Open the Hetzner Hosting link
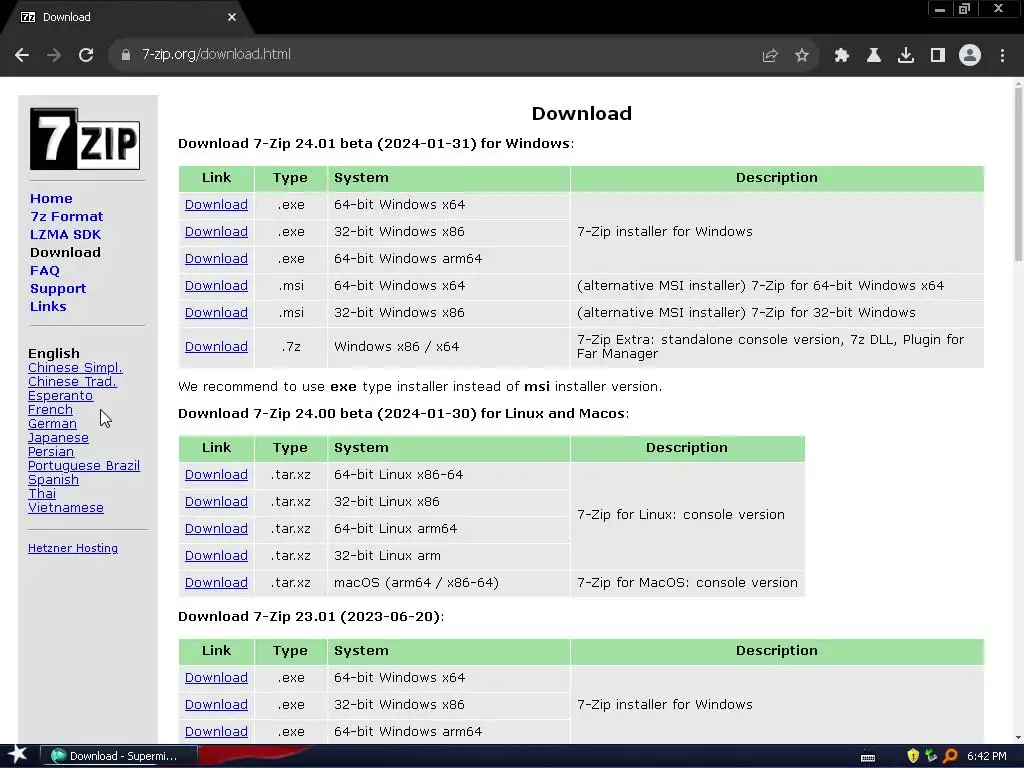This screenshot has width=1024, height=768. (x=72, y=549)
